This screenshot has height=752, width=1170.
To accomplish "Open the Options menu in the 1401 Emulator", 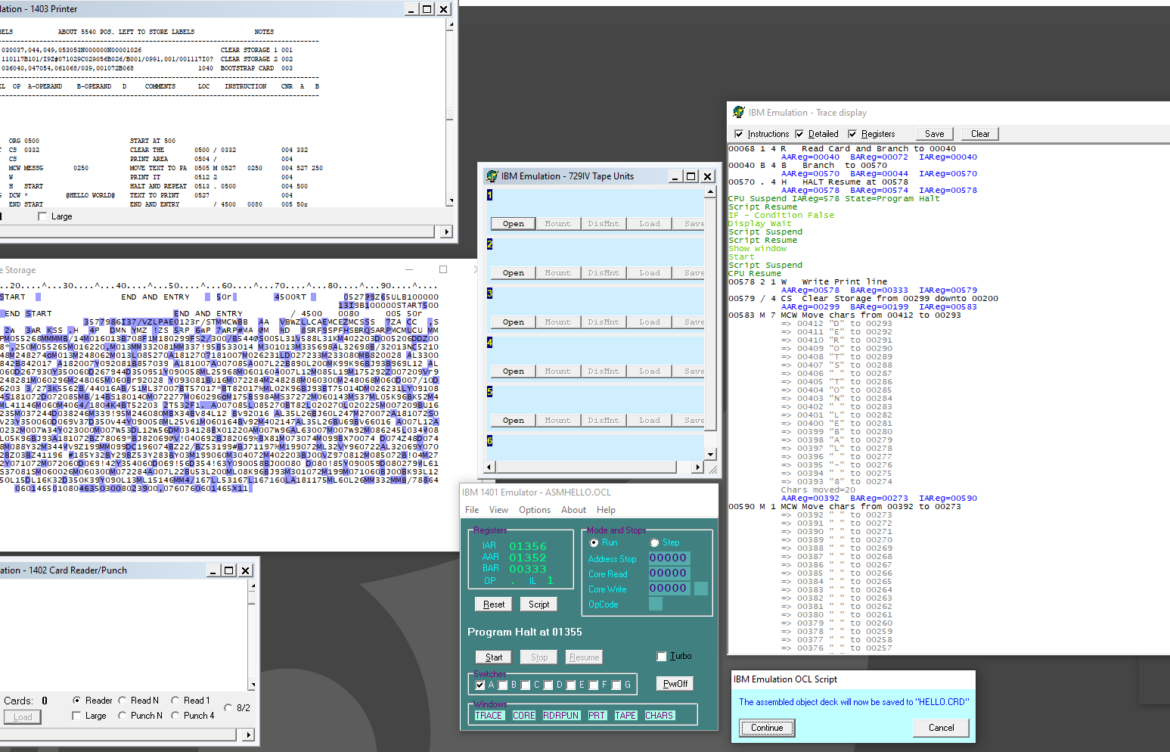I will point(534,510).
